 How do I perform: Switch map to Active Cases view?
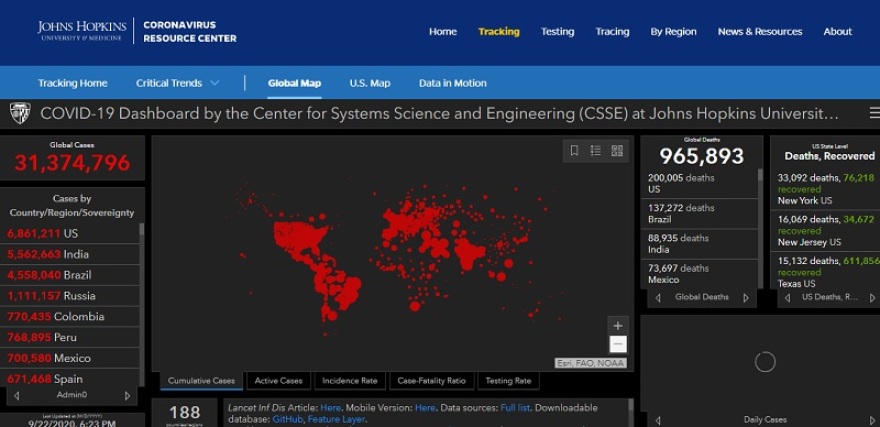click(278, 381)
